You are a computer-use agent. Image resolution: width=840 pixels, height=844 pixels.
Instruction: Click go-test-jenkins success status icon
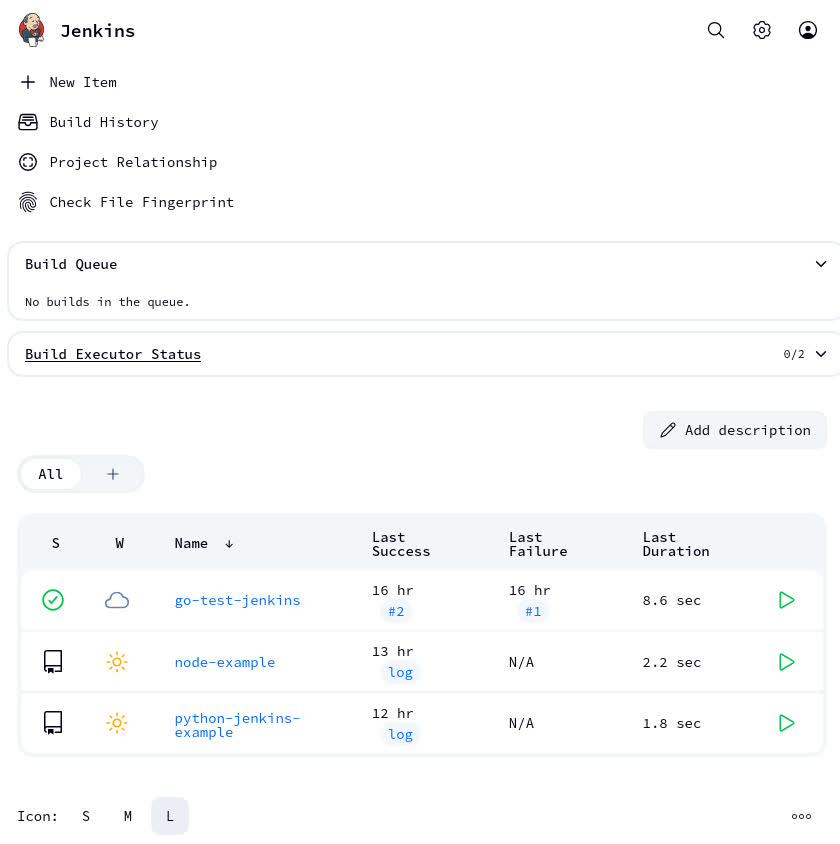click(53, 600)
